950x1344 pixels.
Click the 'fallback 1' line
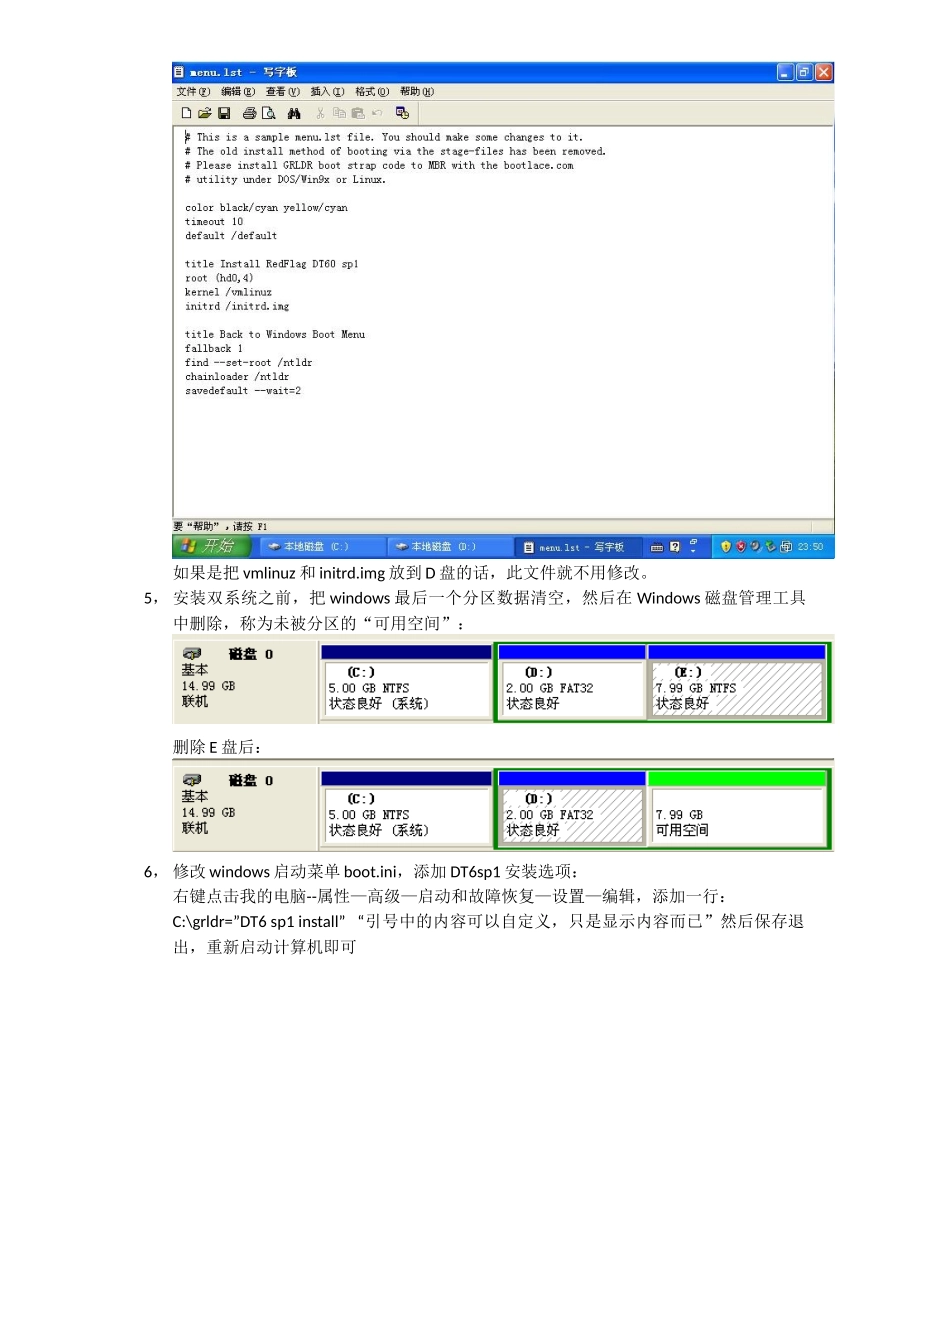214,348
